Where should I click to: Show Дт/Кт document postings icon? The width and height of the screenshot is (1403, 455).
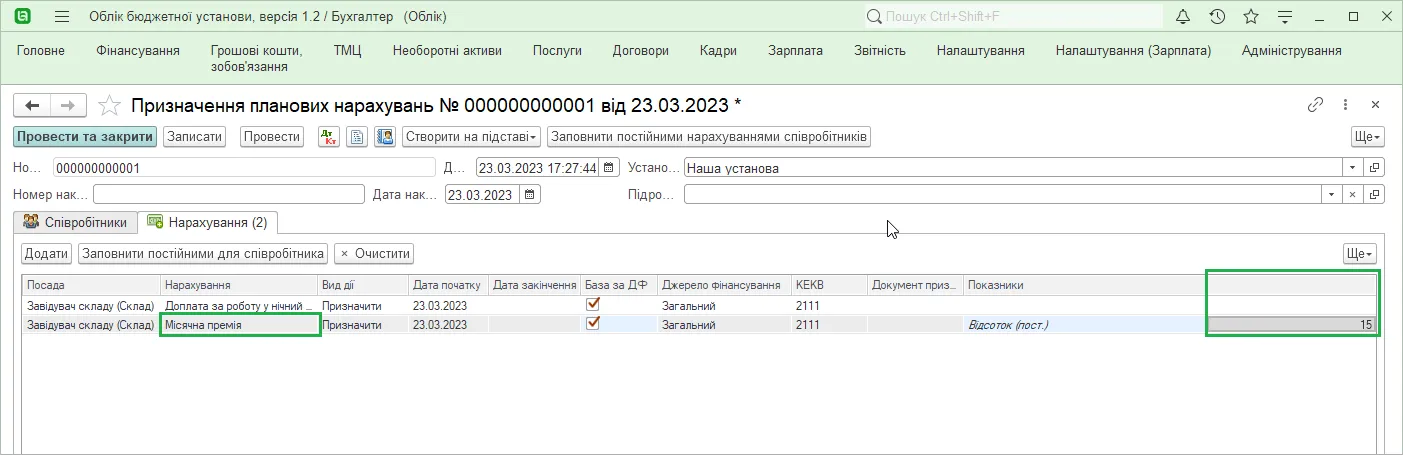329,137
